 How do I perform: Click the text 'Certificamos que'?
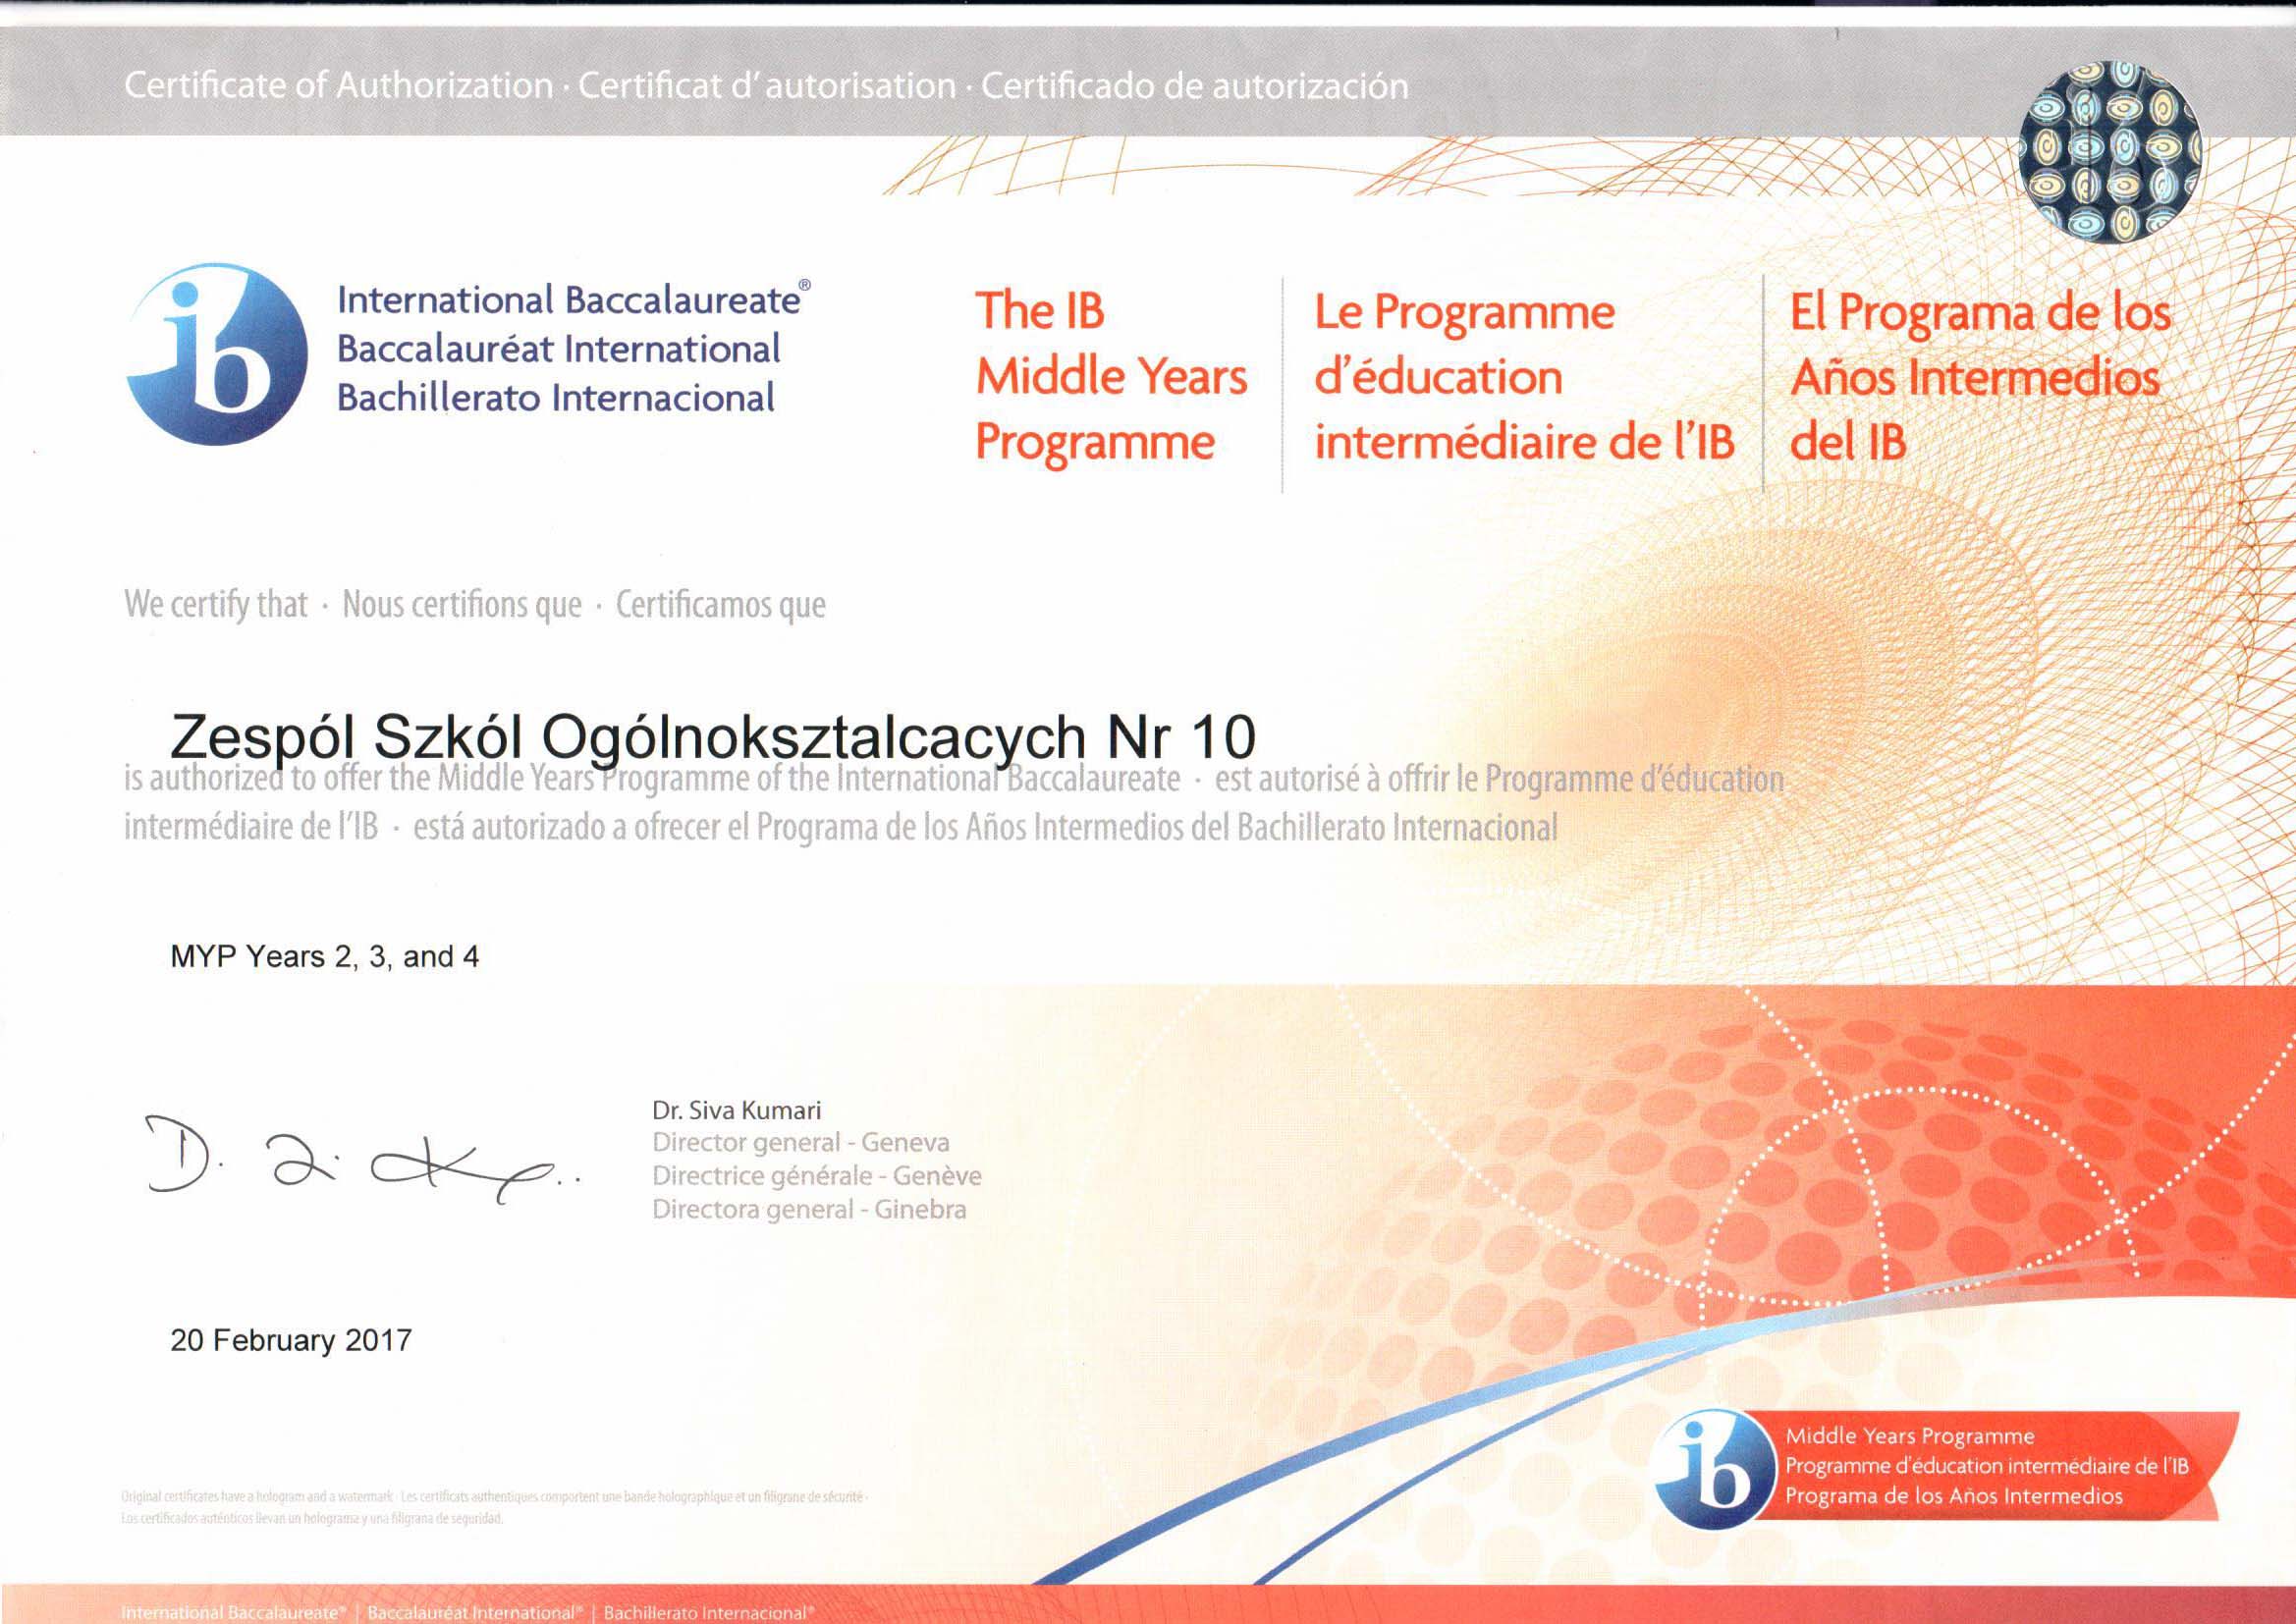720,604
